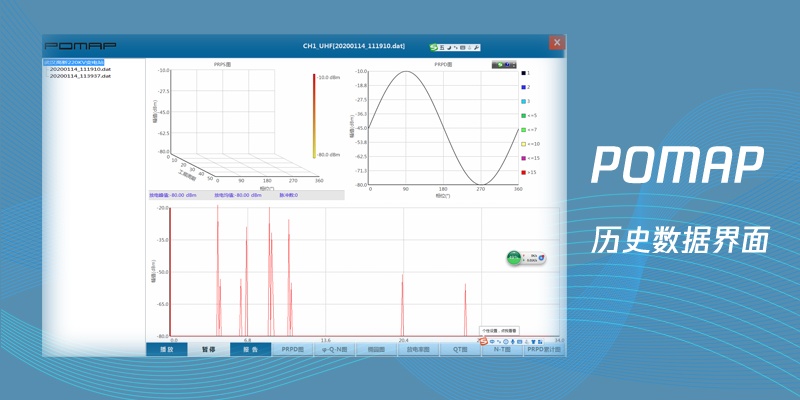
Task: Click the Sogou input method S icon
Action: (434, 47)
